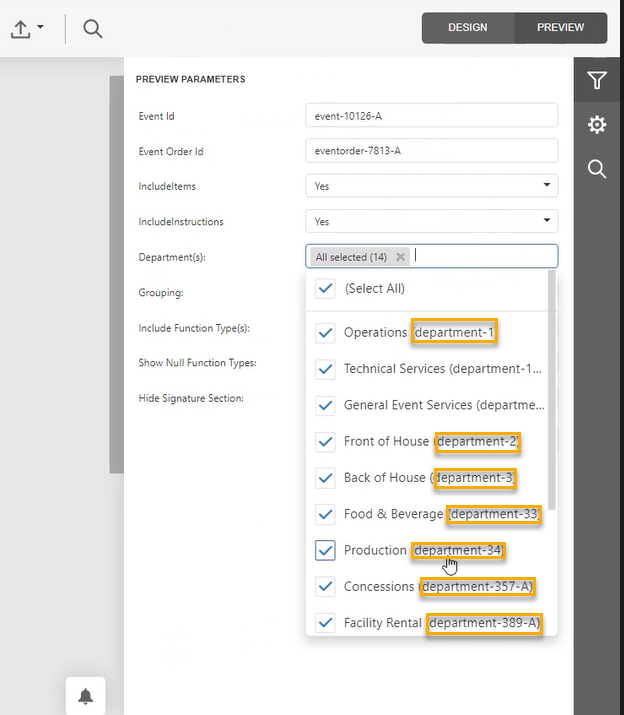The width and height of the screenshot is (624, 715).
Task: Click the 'Grouping:' label
Action: coord(161,293)
